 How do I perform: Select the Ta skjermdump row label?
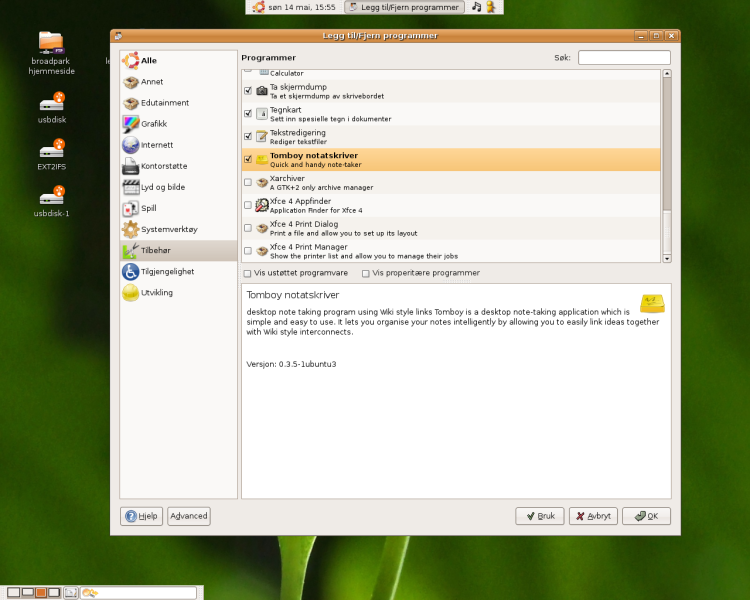click(x=298, y=87)
